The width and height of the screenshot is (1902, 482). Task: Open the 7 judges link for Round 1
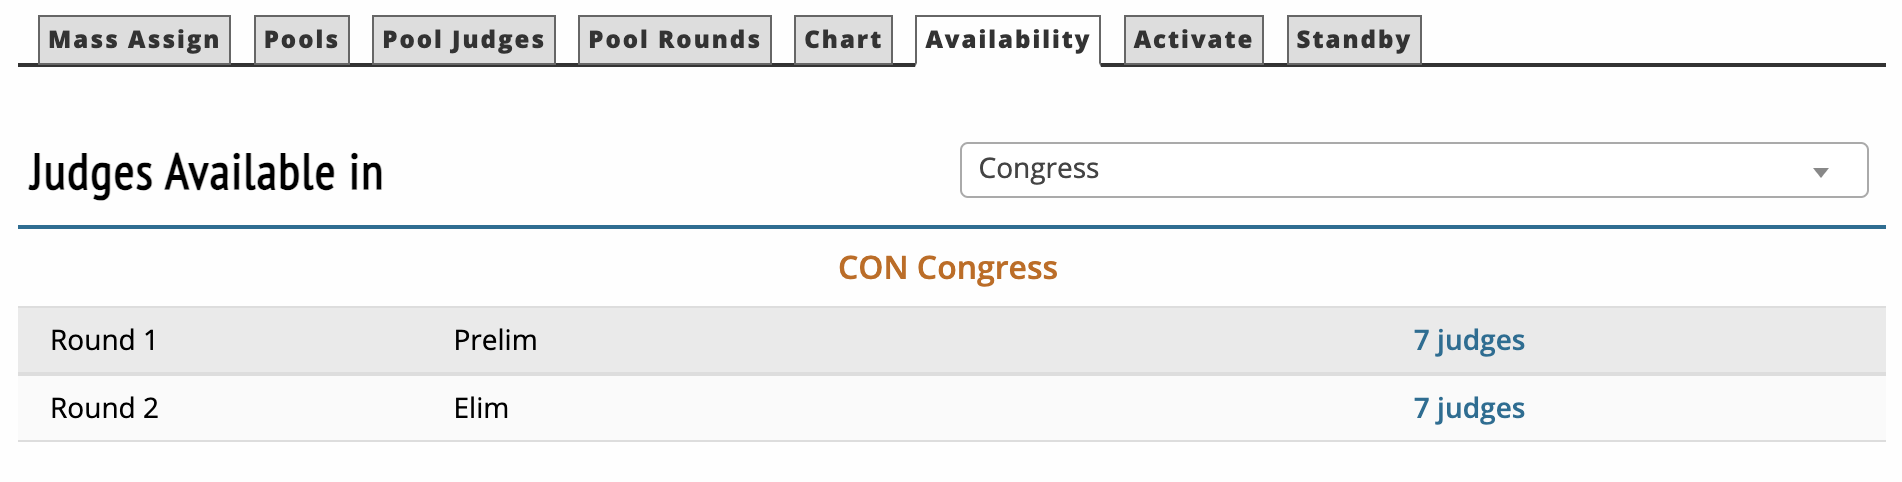(1468, 341)
